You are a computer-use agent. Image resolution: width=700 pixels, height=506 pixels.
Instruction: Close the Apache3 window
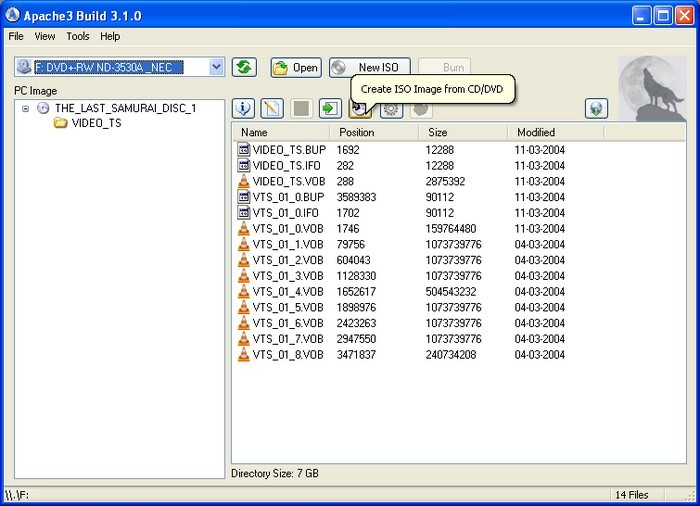point(684,16)
